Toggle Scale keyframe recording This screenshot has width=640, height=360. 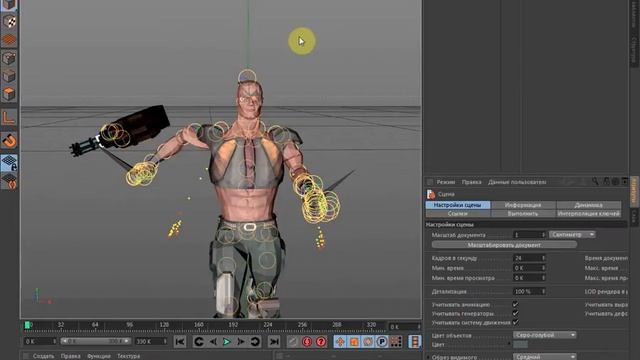click(x=354, y=342)
